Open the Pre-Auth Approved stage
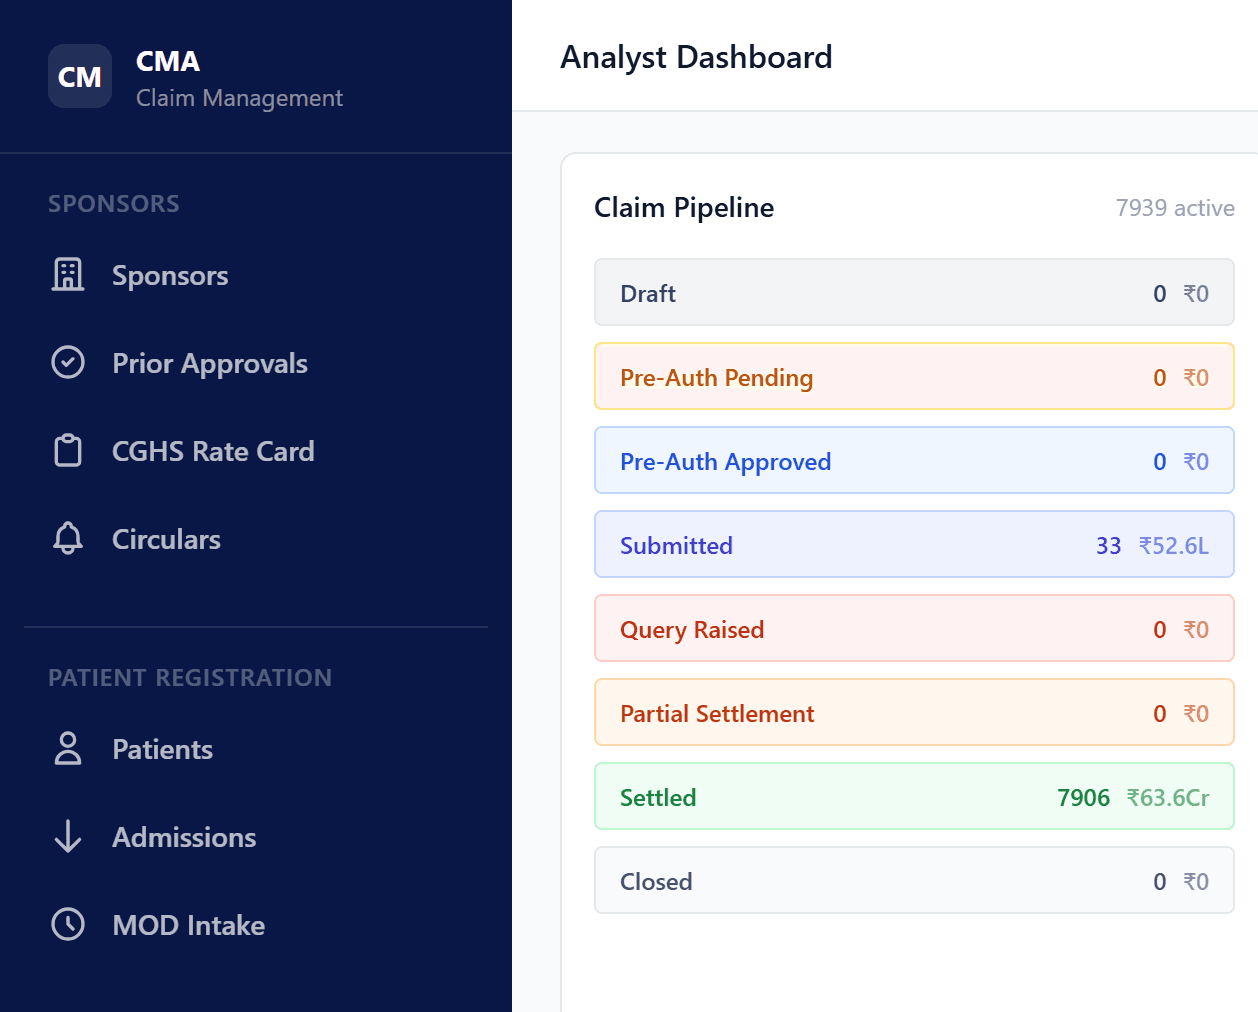Image resolution: width=1258 pixels, height=1012 pixels. pos(914,461)
